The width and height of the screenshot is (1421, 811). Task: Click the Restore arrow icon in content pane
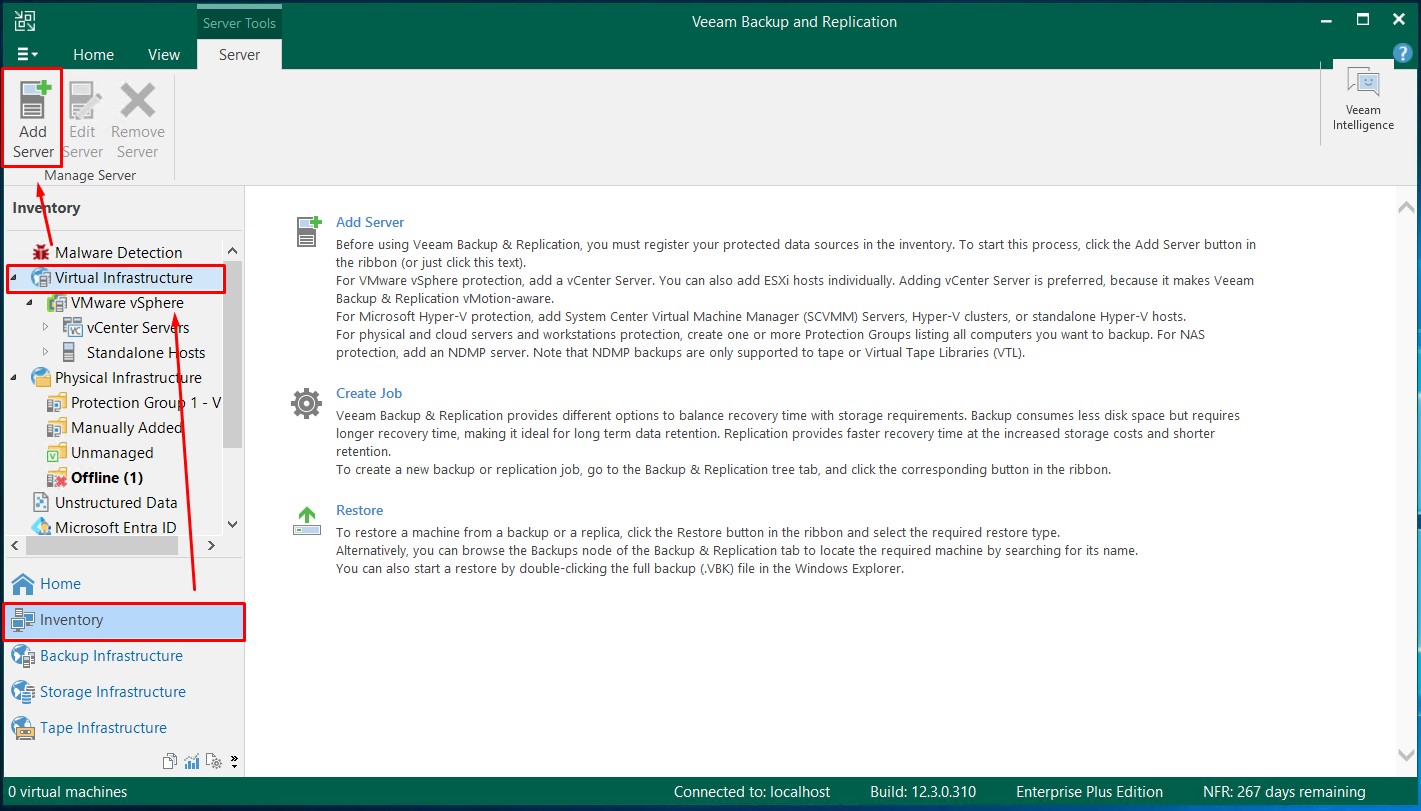(x=306, y=520)
